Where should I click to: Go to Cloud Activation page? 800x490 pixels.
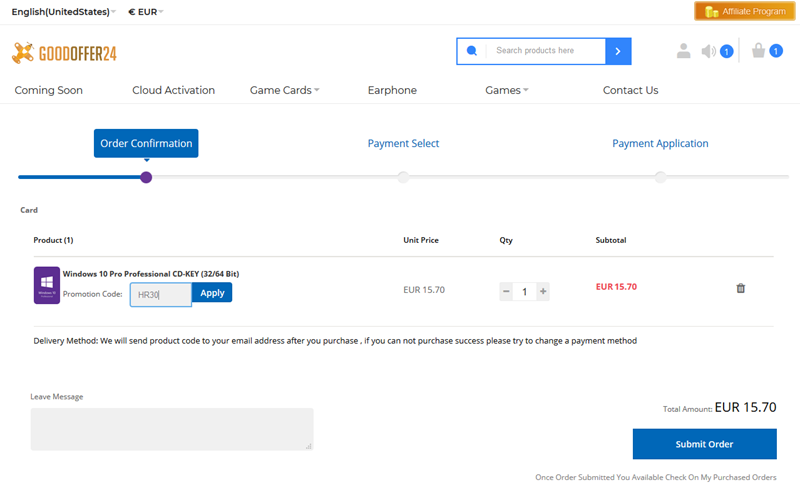(x=173, y=90)
